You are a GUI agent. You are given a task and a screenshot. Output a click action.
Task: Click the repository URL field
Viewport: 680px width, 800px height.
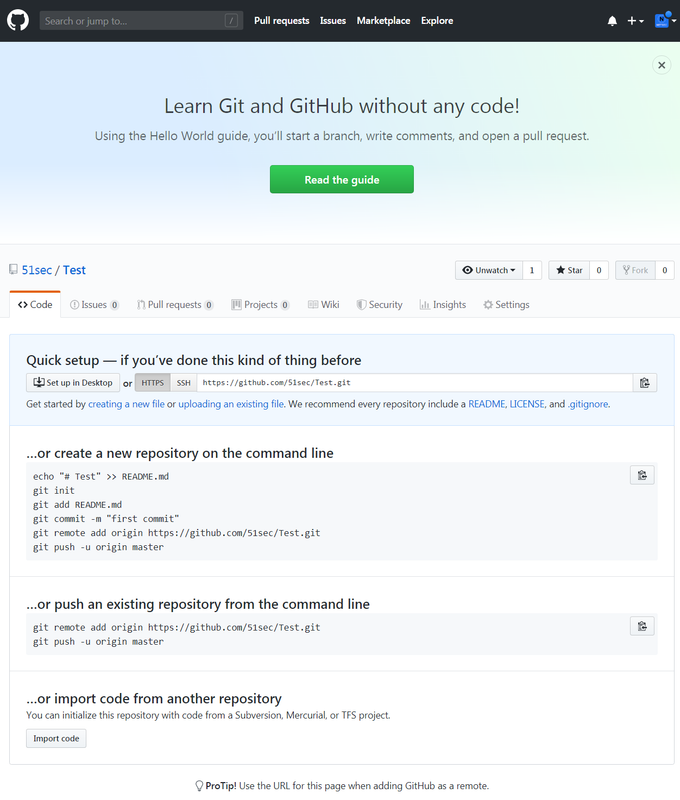coord(415,383)
